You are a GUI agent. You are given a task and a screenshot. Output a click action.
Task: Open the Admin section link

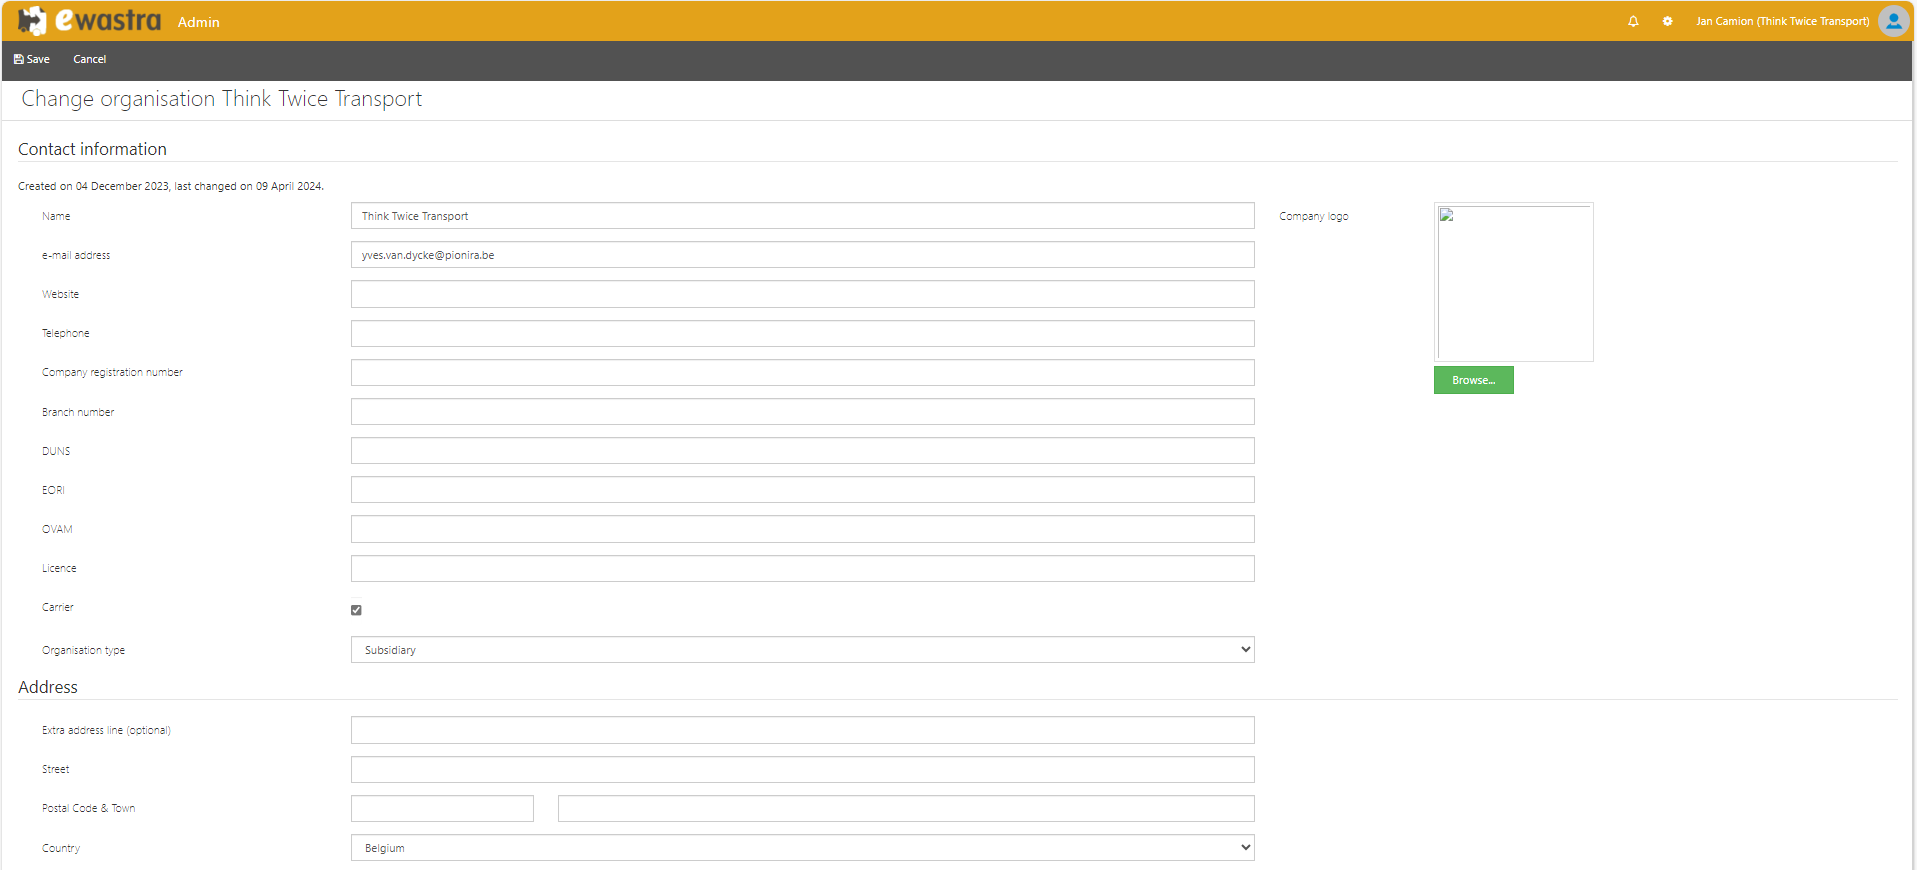point(198,22)
